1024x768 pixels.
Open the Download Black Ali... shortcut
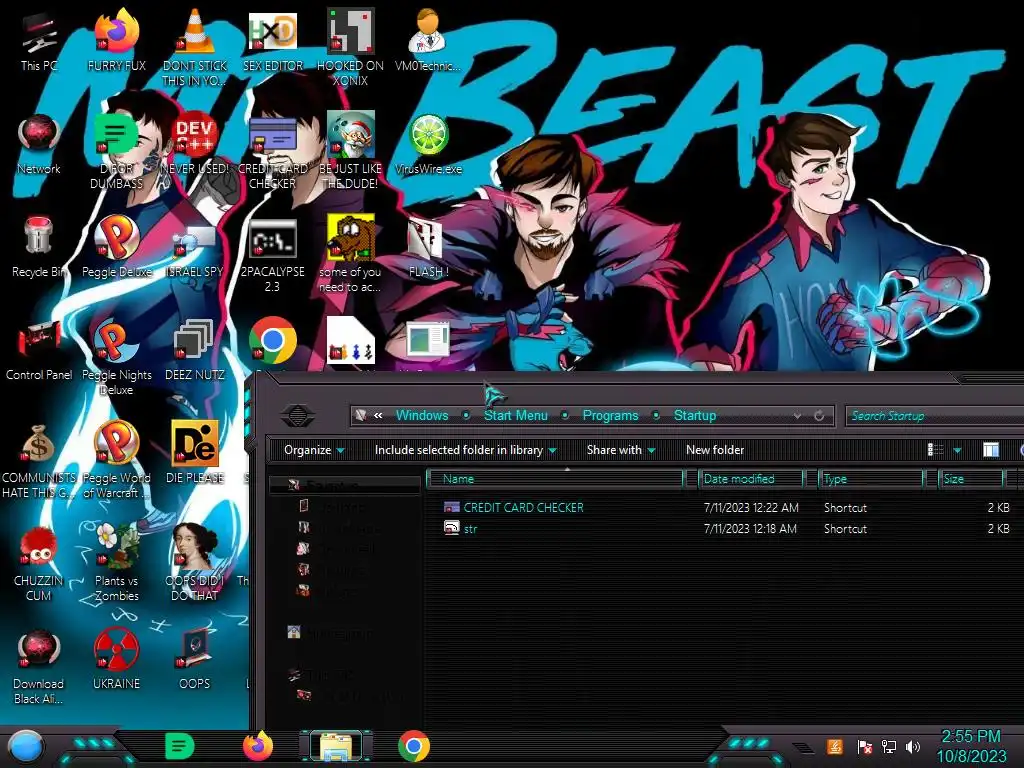click(x=39, y=667)
